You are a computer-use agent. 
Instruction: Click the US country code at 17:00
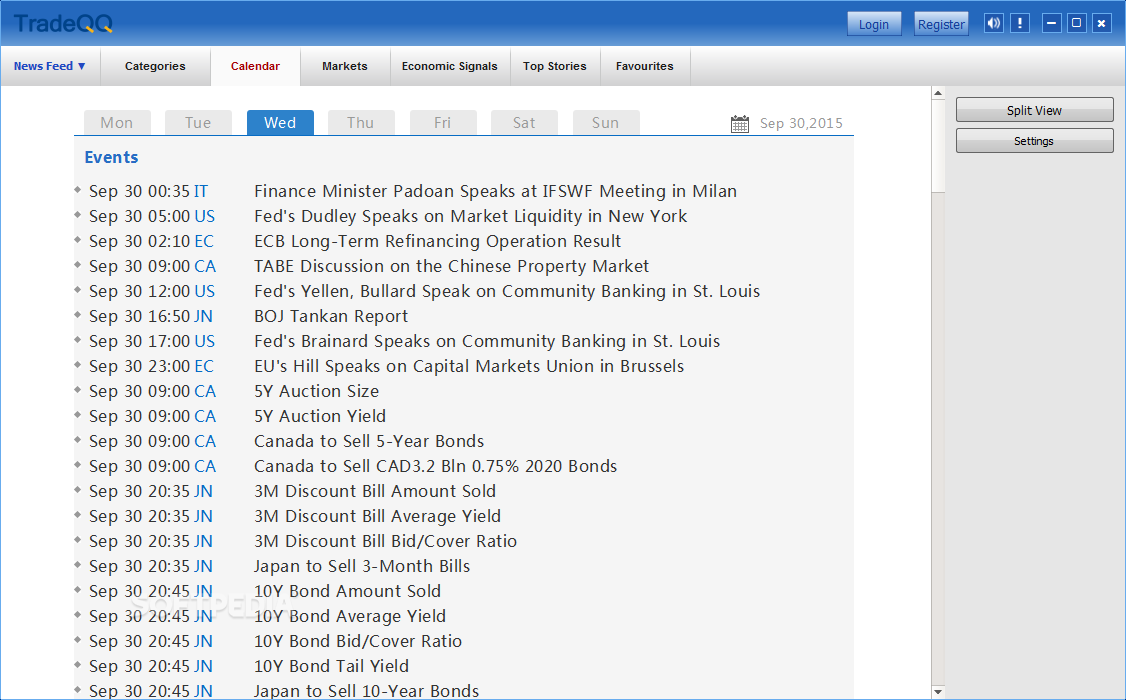(205, 342)
